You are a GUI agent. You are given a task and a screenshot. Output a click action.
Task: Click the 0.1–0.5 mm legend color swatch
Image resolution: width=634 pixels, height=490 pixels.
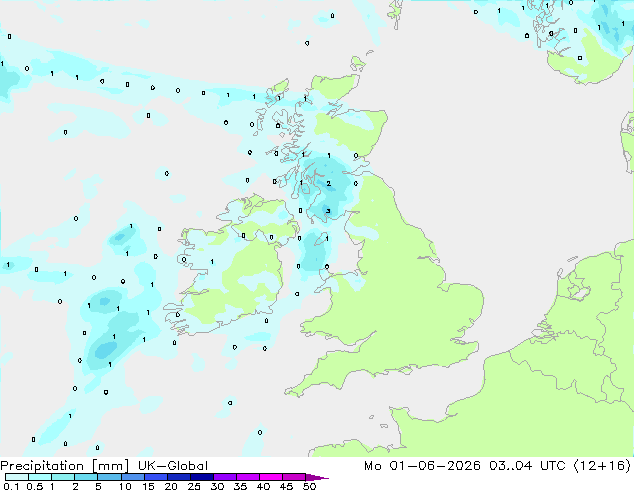point(17,477)
